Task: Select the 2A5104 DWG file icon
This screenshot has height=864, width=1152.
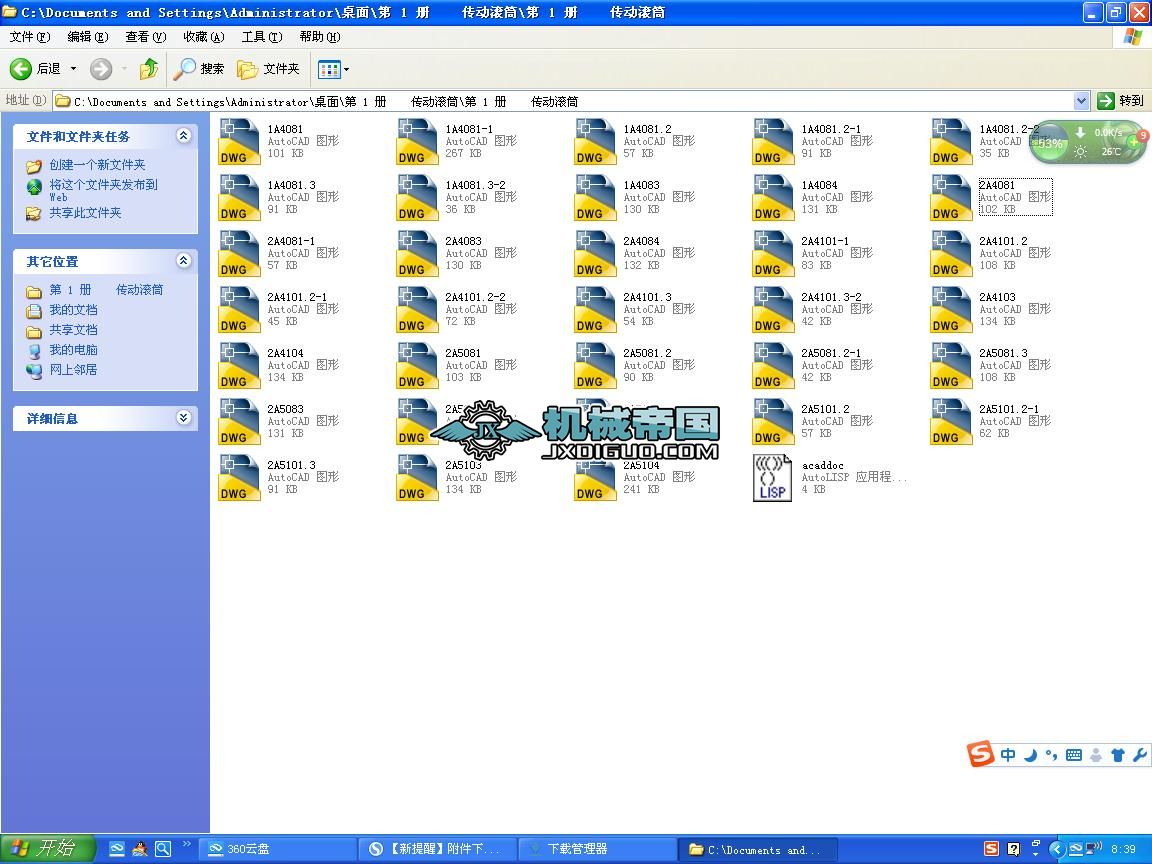Action: [x=594, y=478]
